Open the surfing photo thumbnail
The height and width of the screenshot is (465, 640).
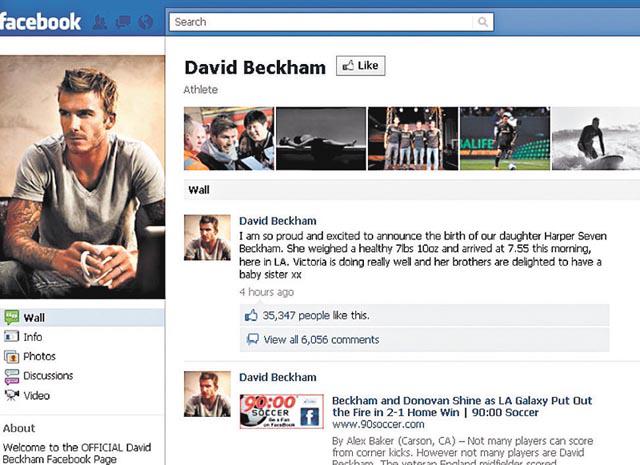596,138
